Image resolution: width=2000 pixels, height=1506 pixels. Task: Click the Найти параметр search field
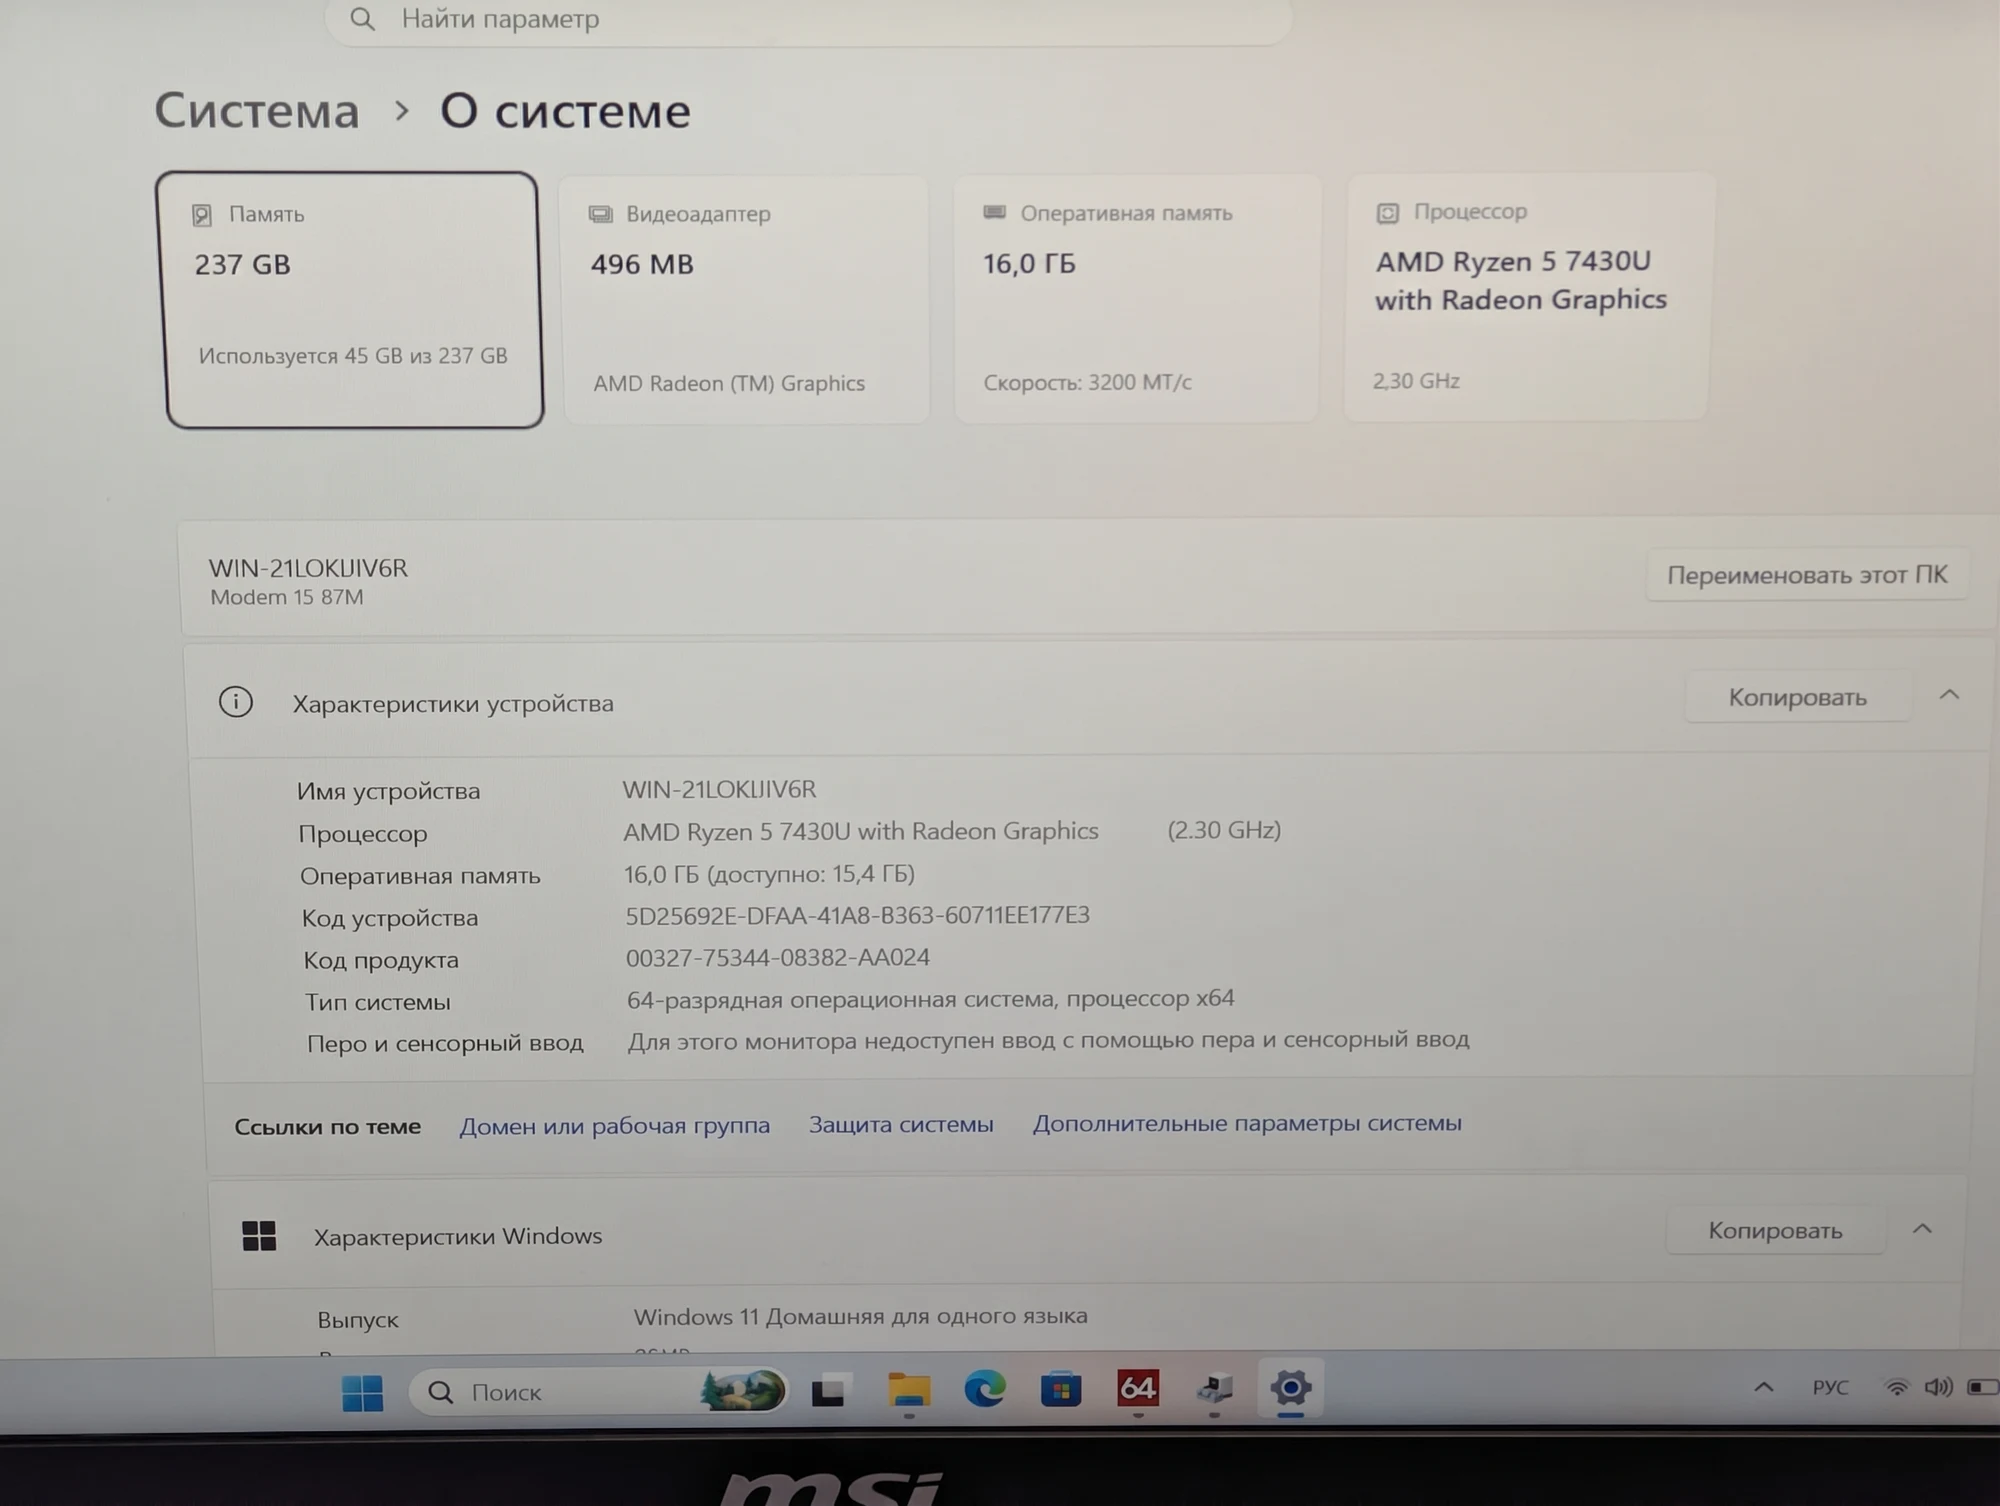click(808, 20)
